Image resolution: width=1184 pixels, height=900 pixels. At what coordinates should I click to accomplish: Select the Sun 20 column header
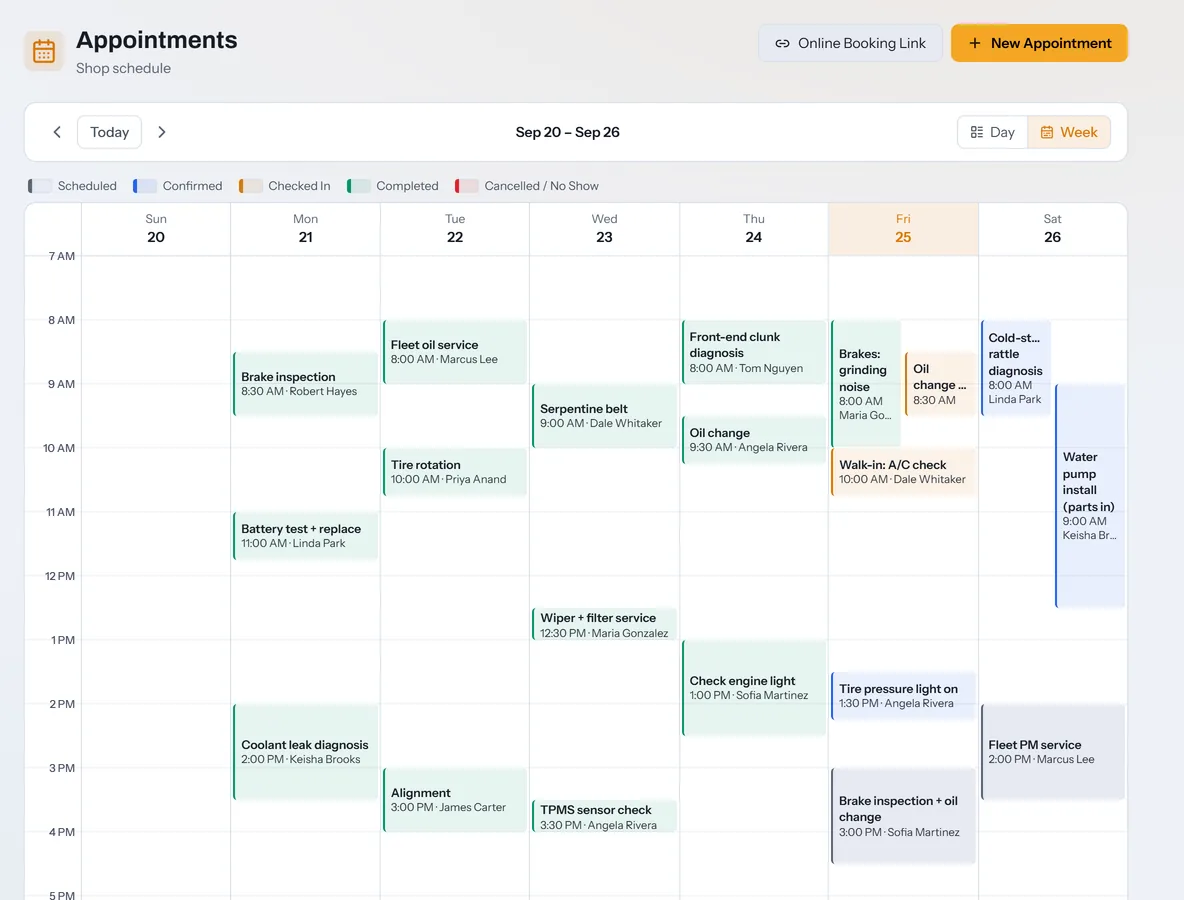pyautogui.click(x=156, y=229)
